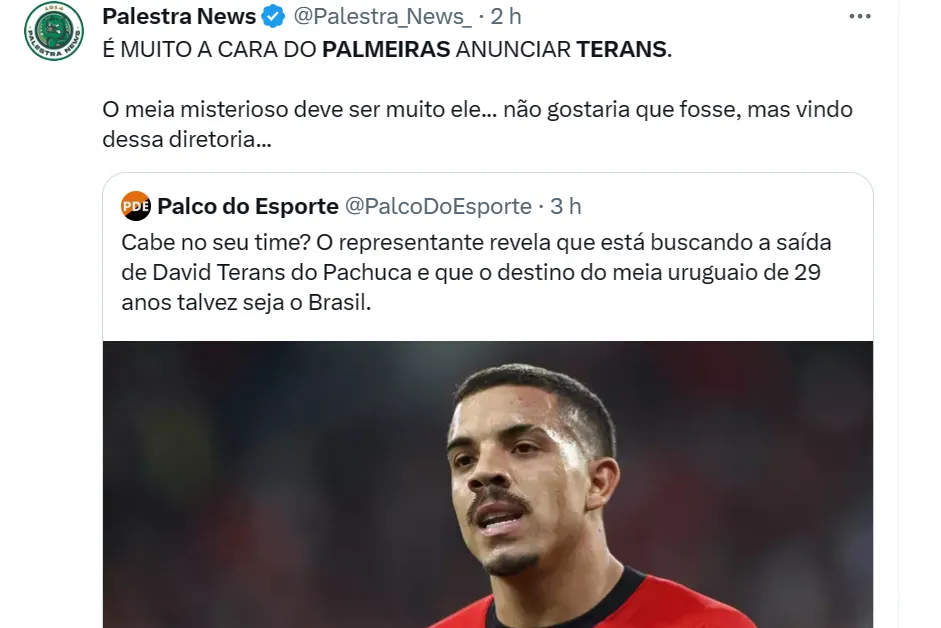
Task: Open the quoted tweet's player photo
Action: pyautogui.click(x=488, y=485)
